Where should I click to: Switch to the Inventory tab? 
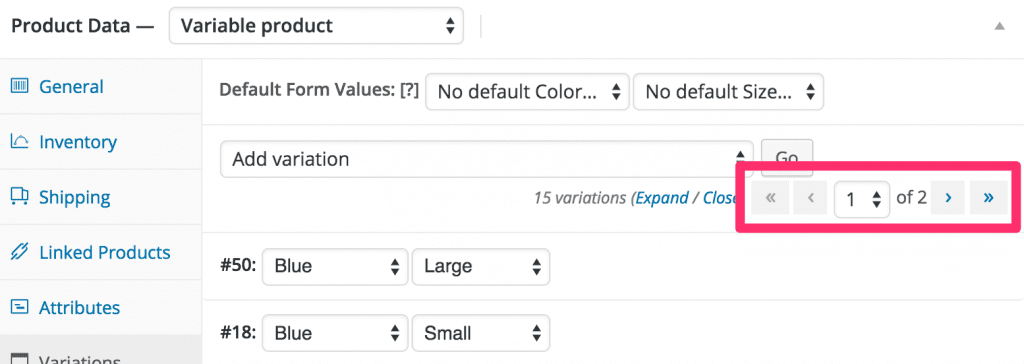coord(77,142)
